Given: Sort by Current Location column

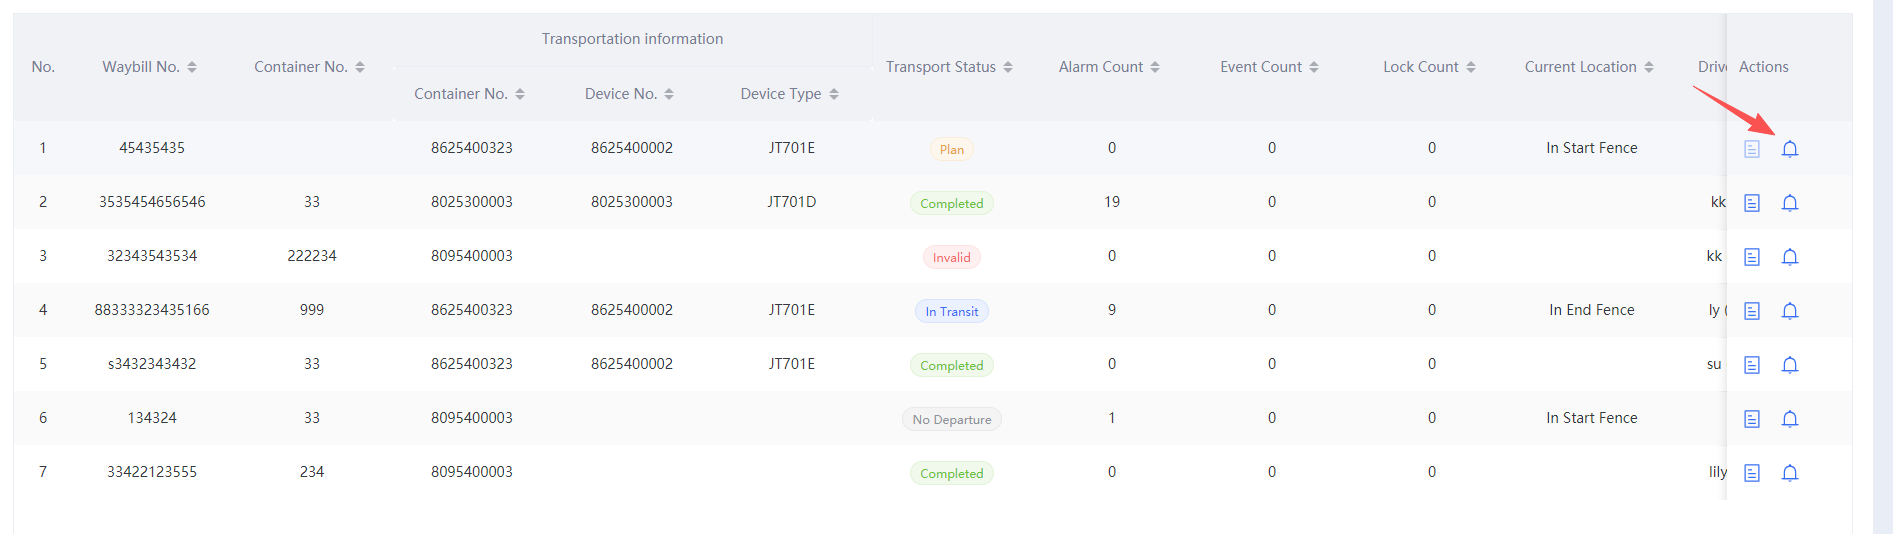Looking at the screenshot, I should [1649, 67].
